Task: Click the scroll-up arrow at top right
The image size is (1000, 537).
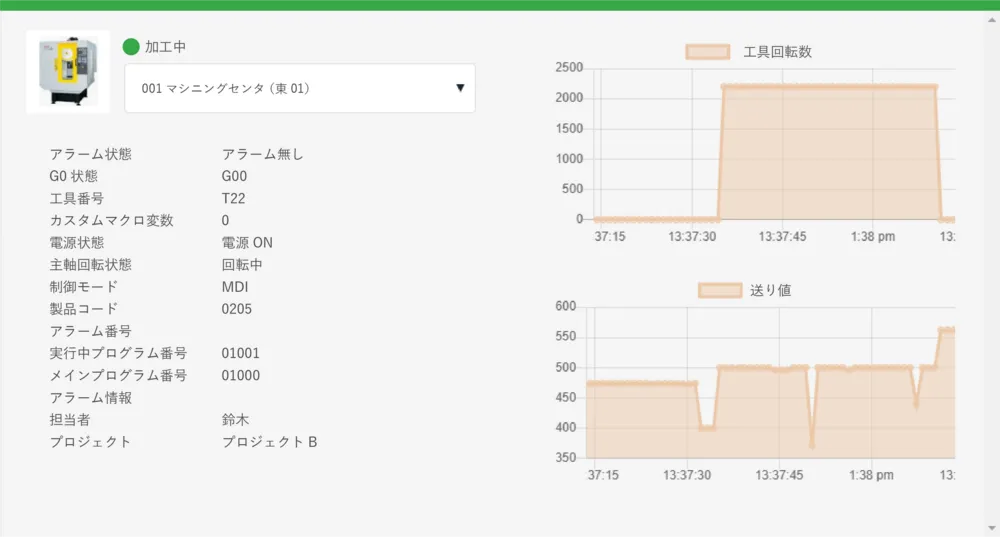Action: pos(991,17)
